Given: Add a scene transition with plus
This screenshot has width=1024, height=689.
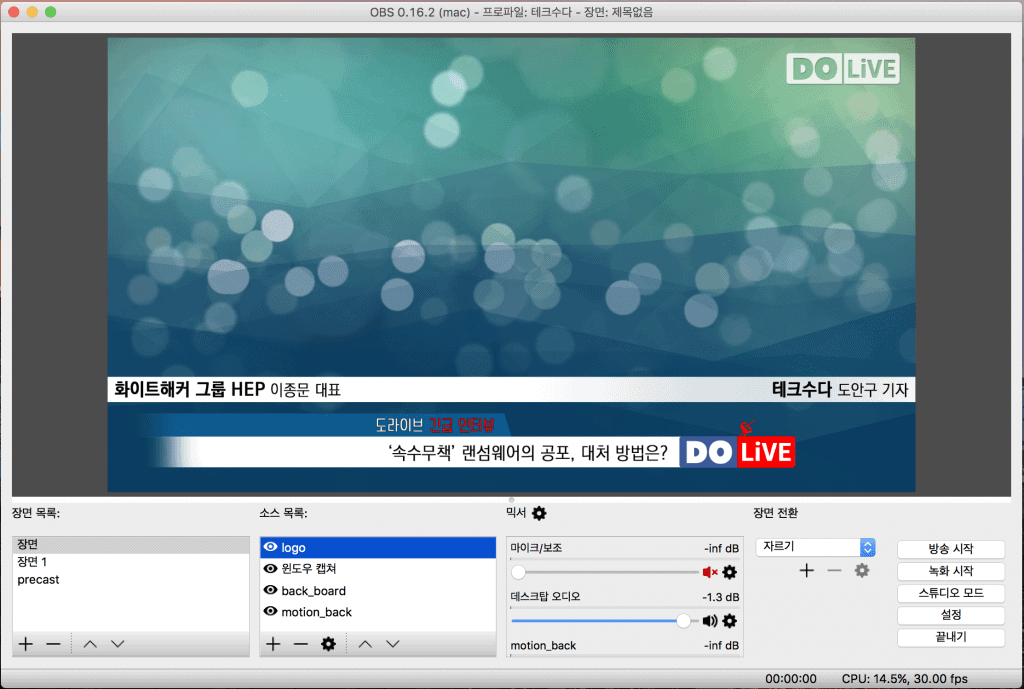Looking at the screenshot, I should coord(807,570).
